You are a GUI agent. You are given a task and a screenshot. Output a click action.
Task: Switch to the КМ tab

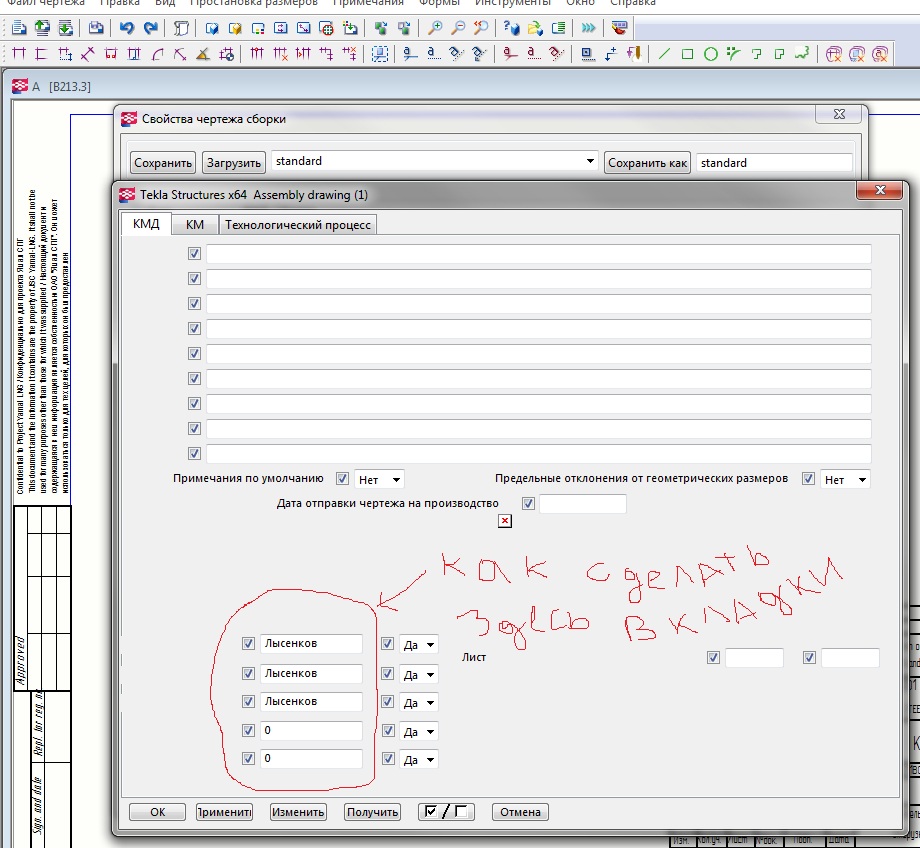195,225
